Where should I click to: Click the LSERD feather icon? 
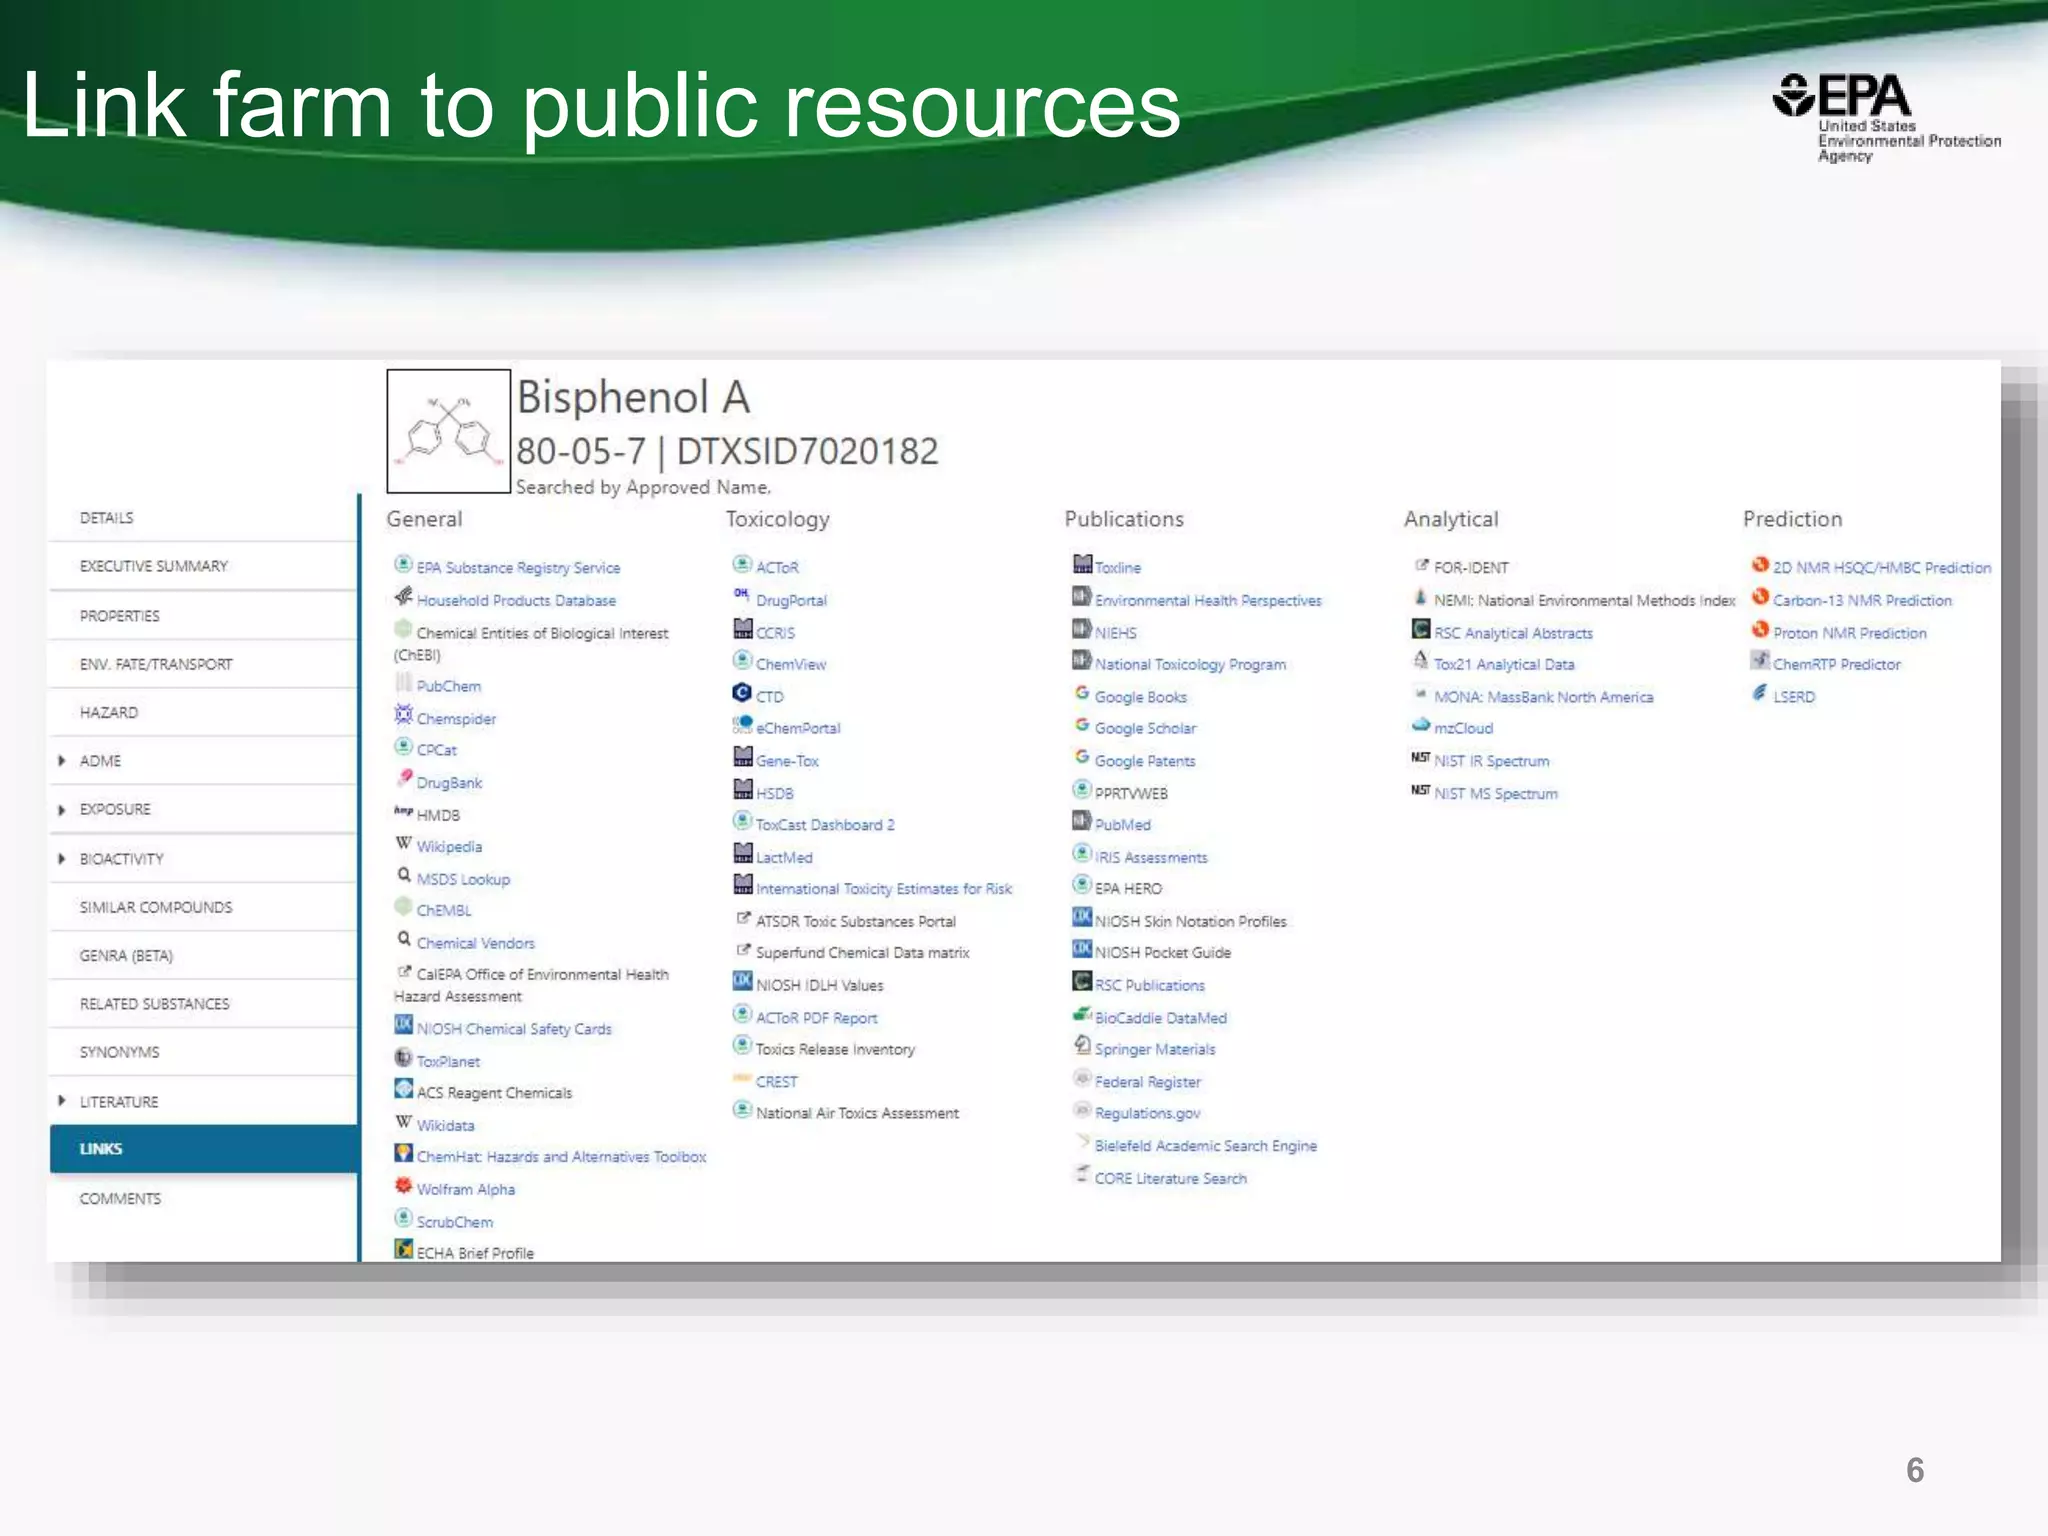(x=1760, y=692)
